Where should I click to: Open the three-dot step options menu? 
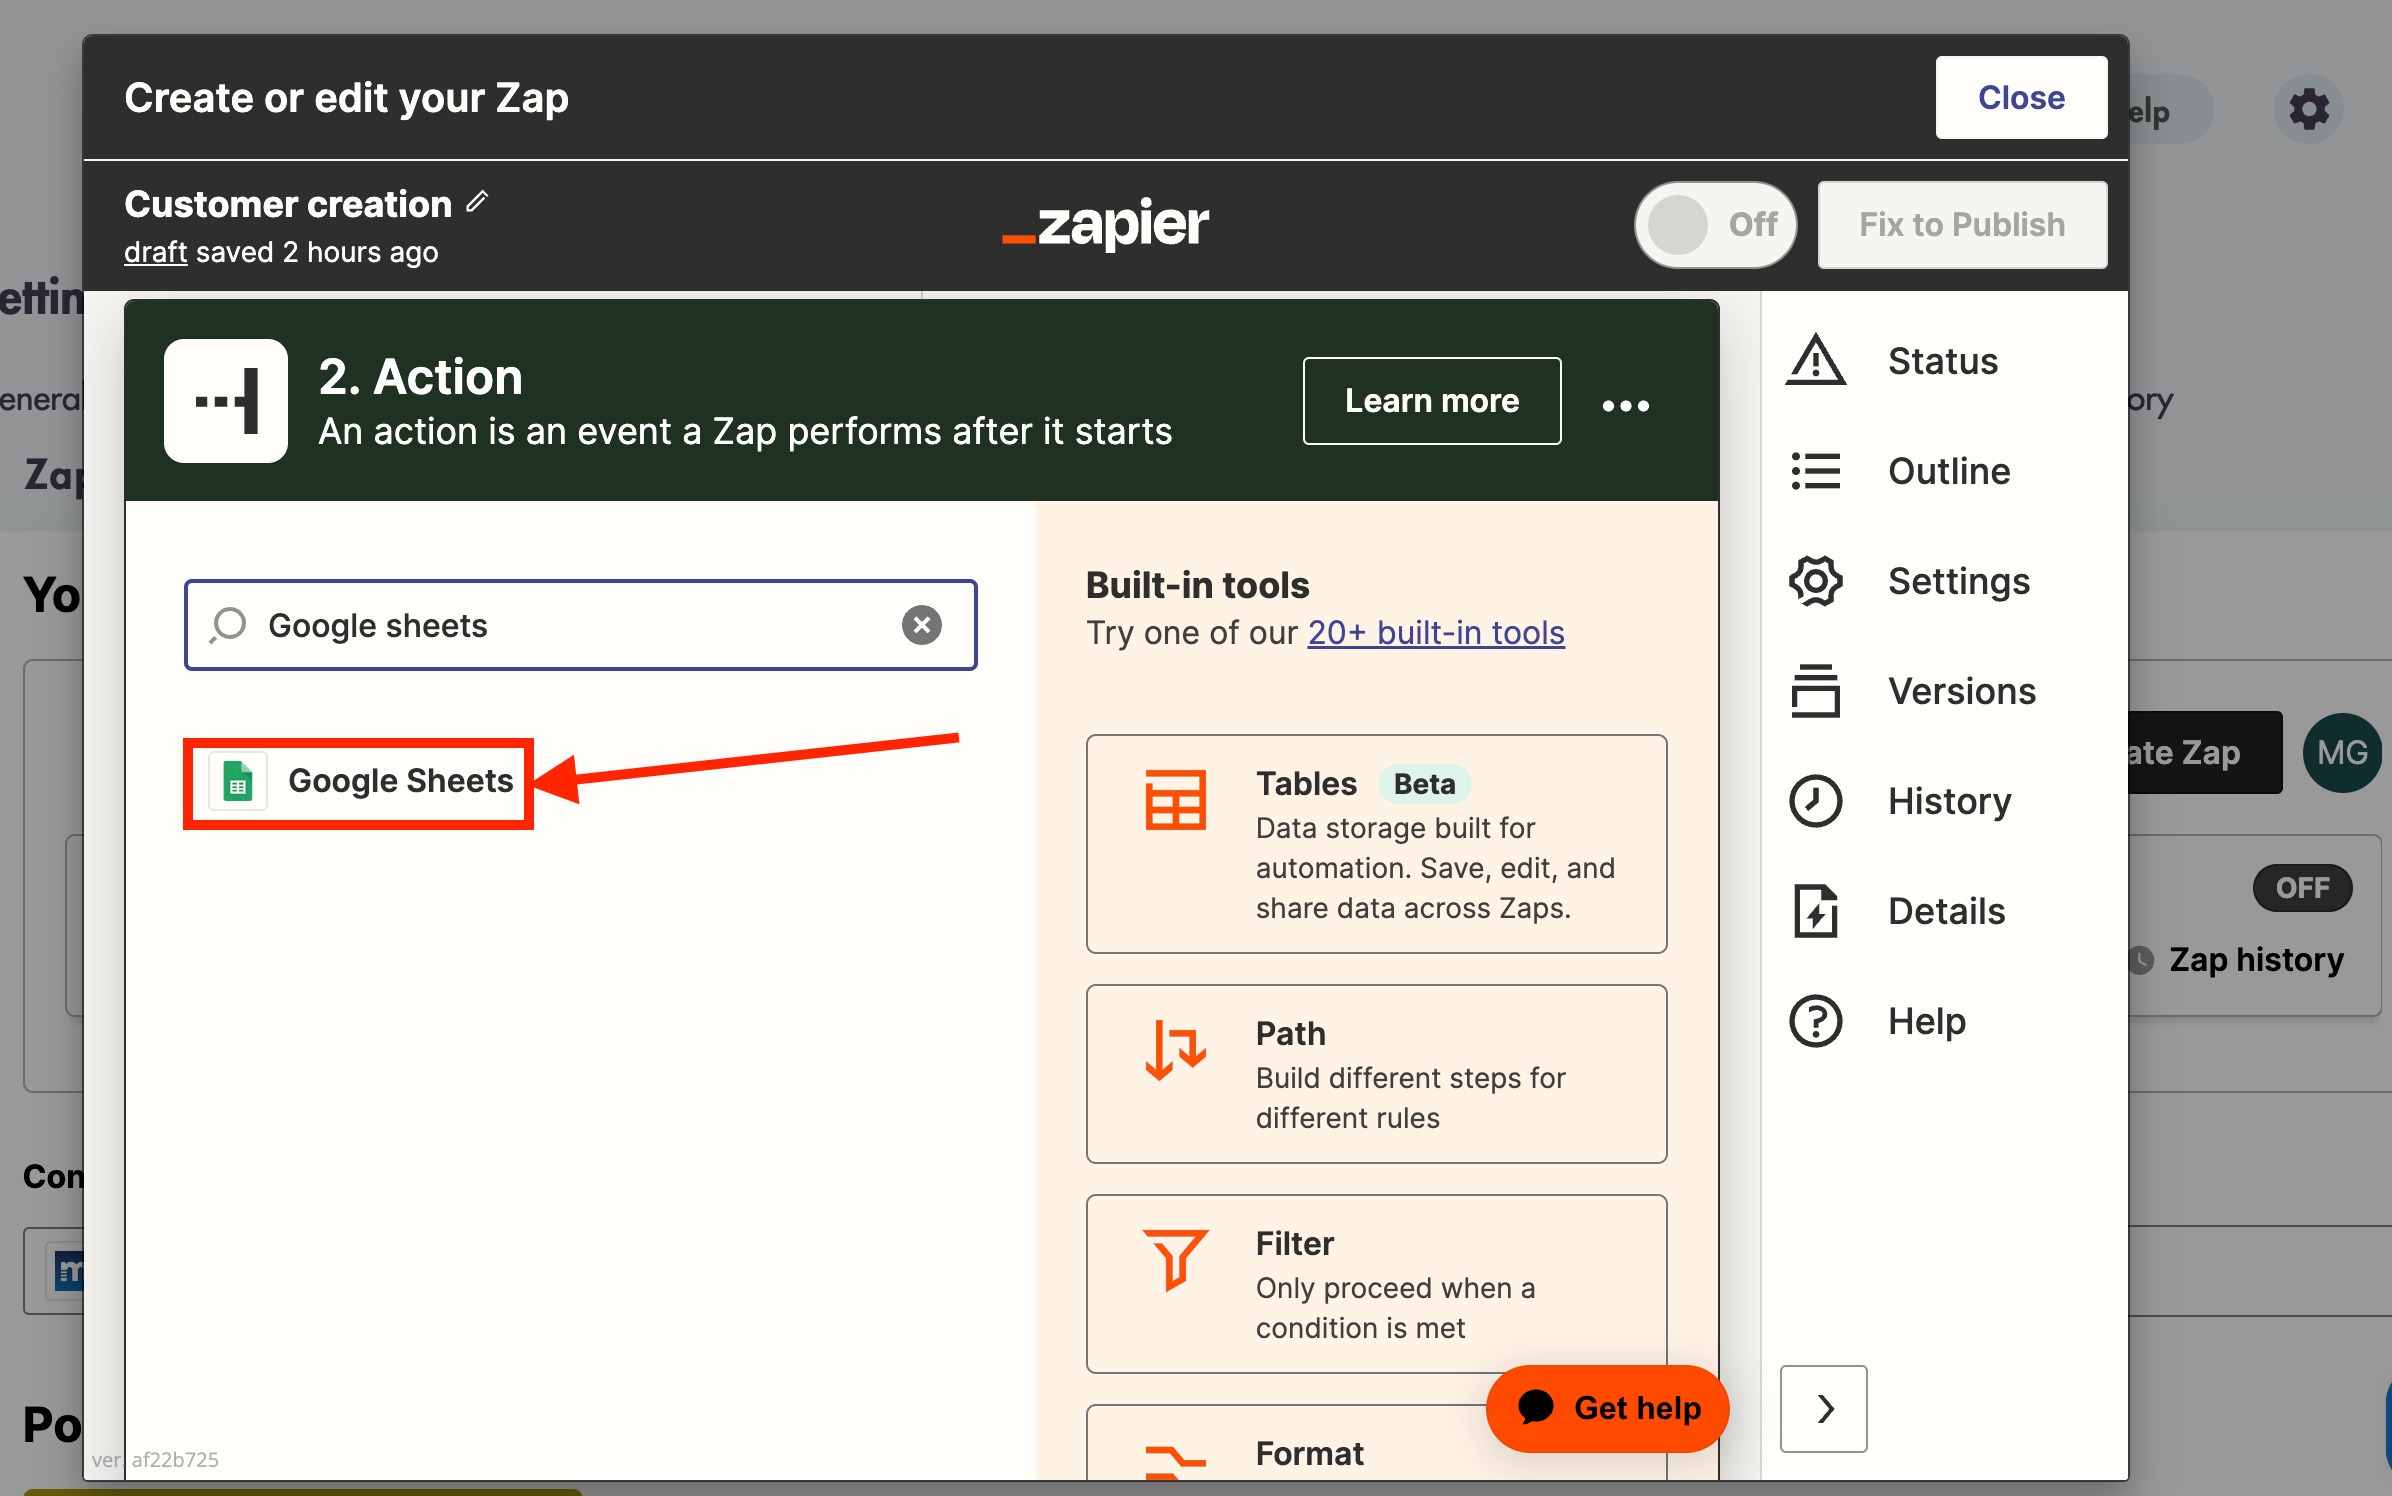[x=1625, y=405]
